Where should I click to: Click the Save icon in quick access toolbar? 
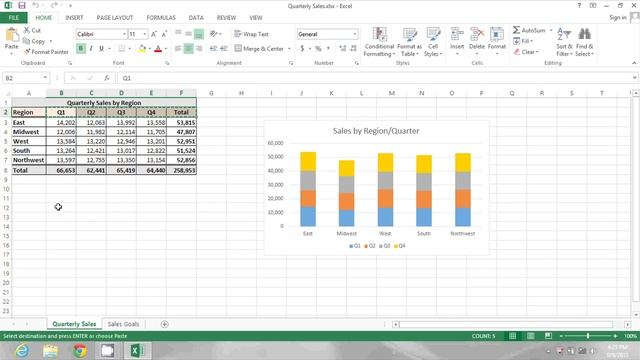(22, 6)
